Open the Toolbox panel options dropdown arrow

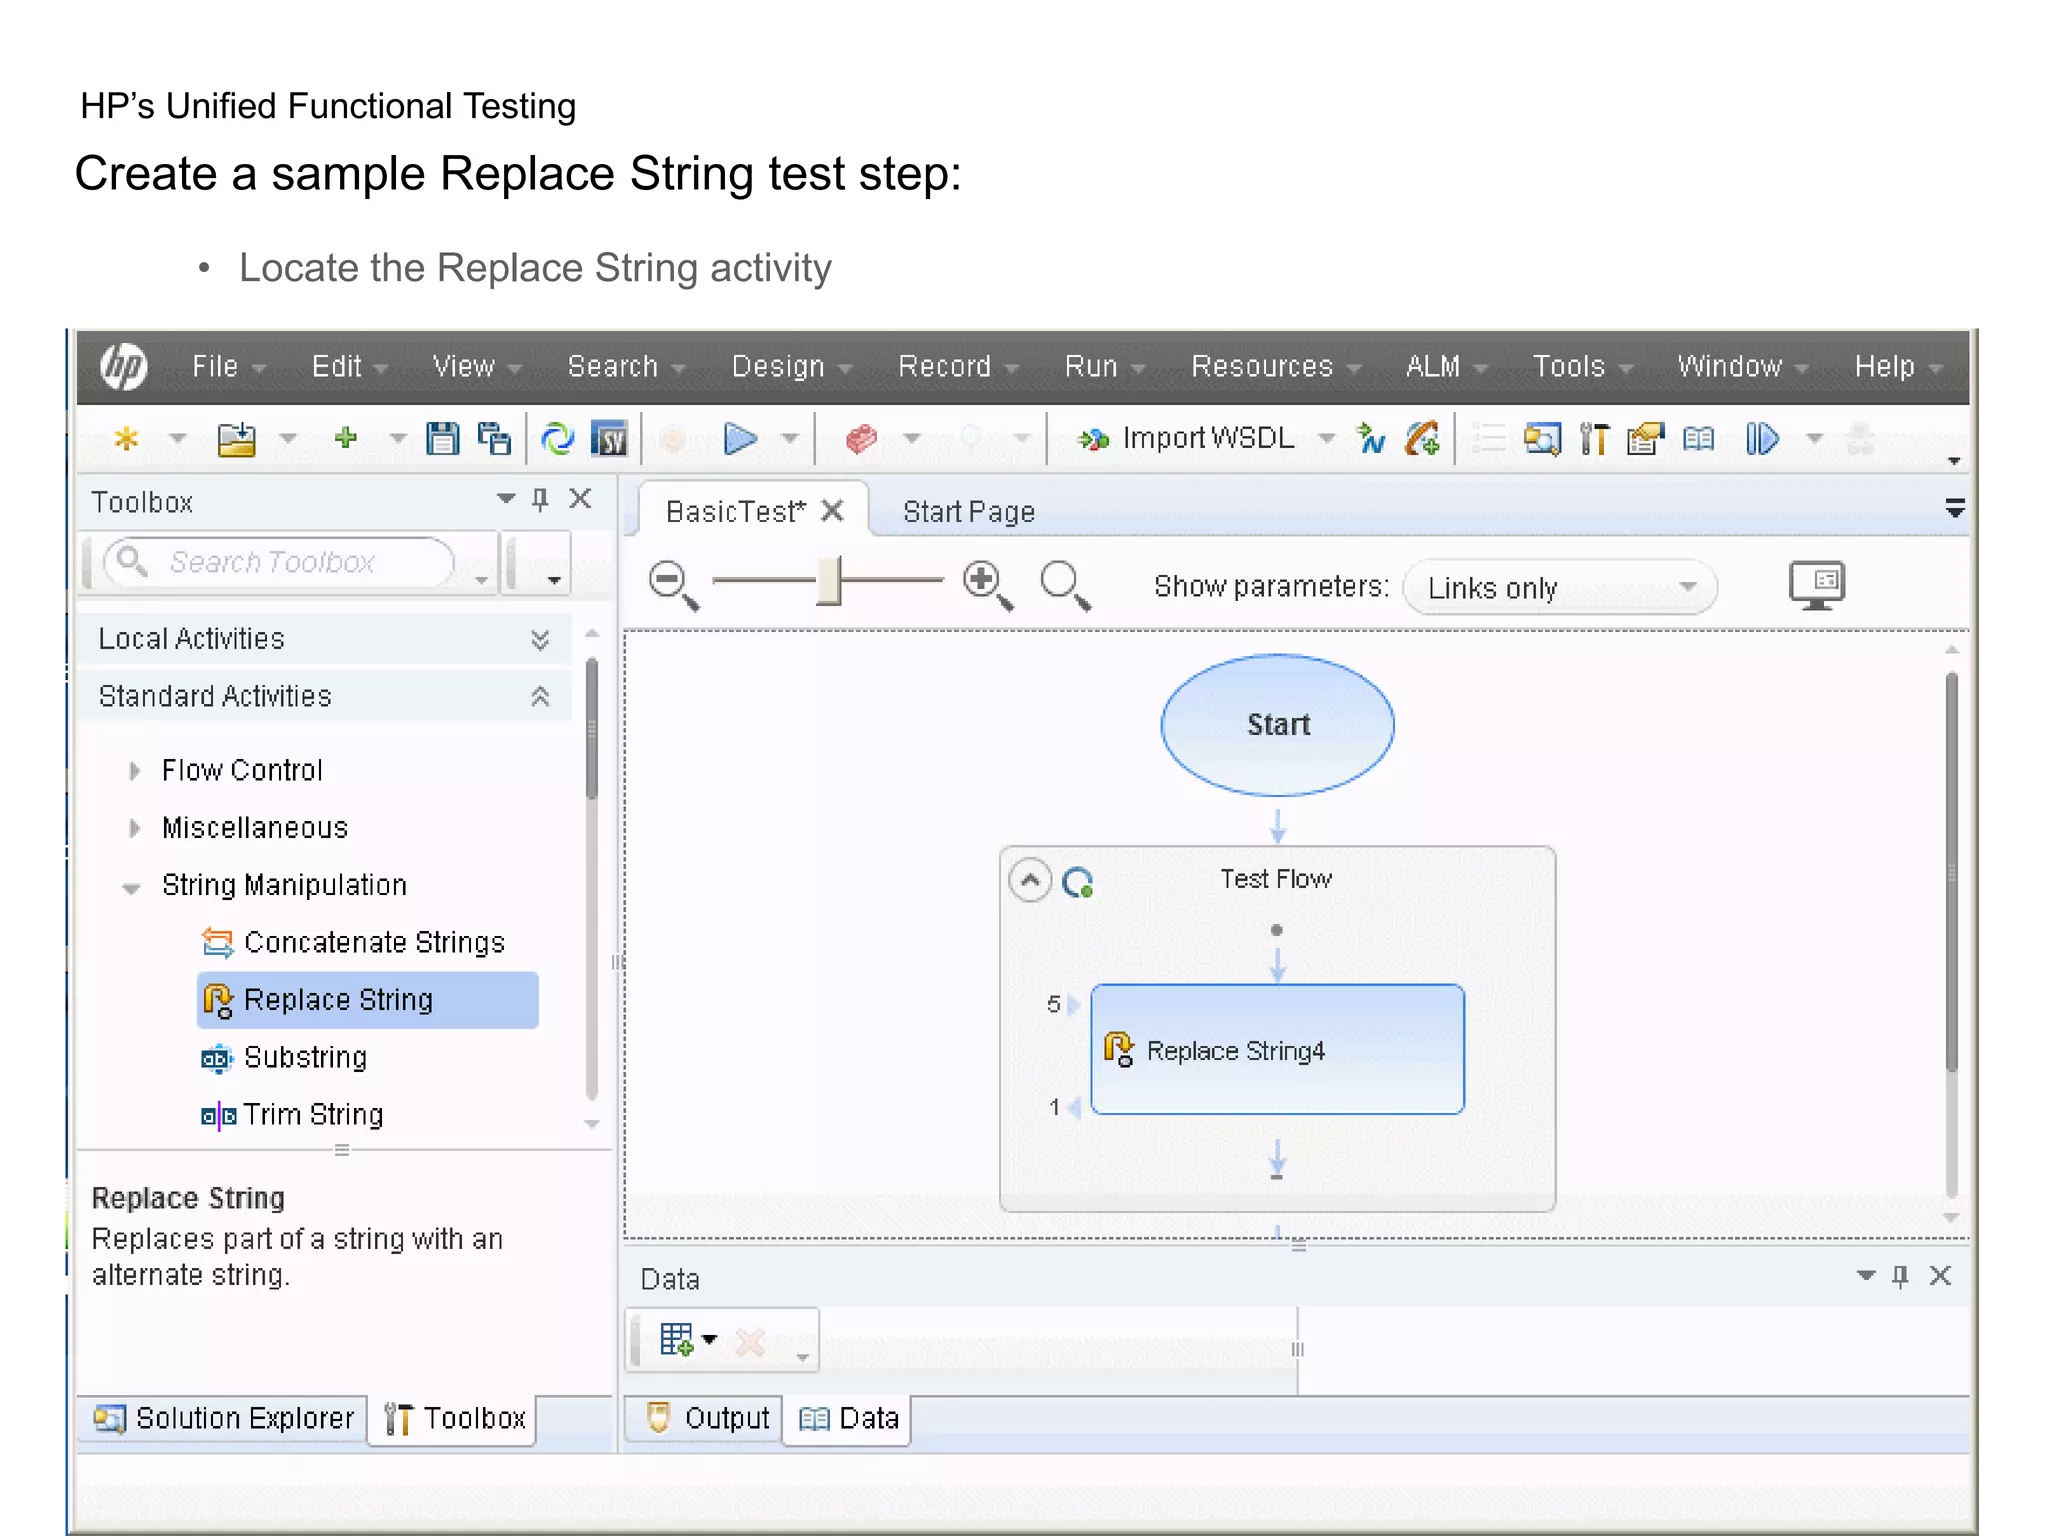505,498
